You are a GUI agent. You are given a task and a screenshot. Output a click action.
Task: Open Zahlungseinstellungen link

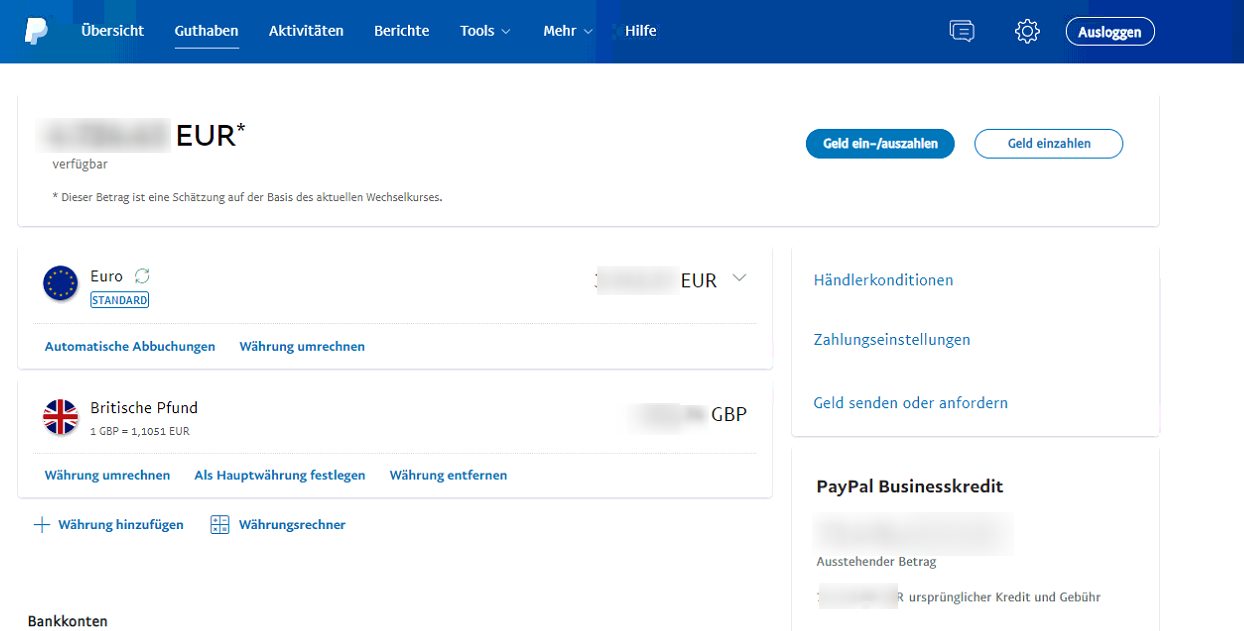[892, 340]
